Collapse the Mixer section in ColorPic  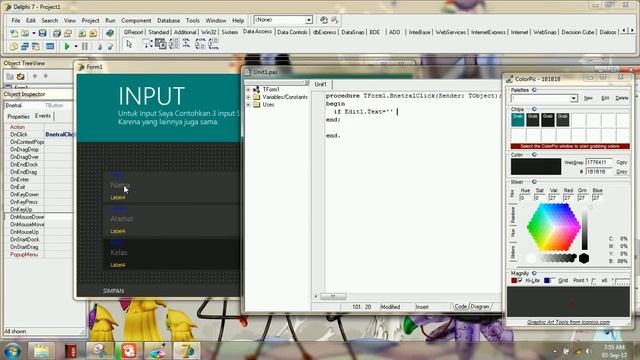[534, 182]
